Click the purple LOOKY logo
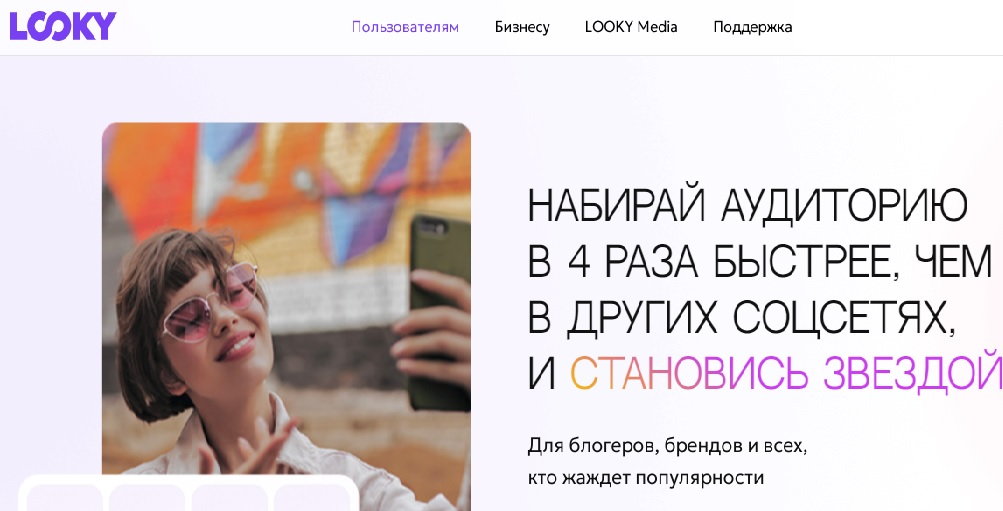 (x=63, y=26)
